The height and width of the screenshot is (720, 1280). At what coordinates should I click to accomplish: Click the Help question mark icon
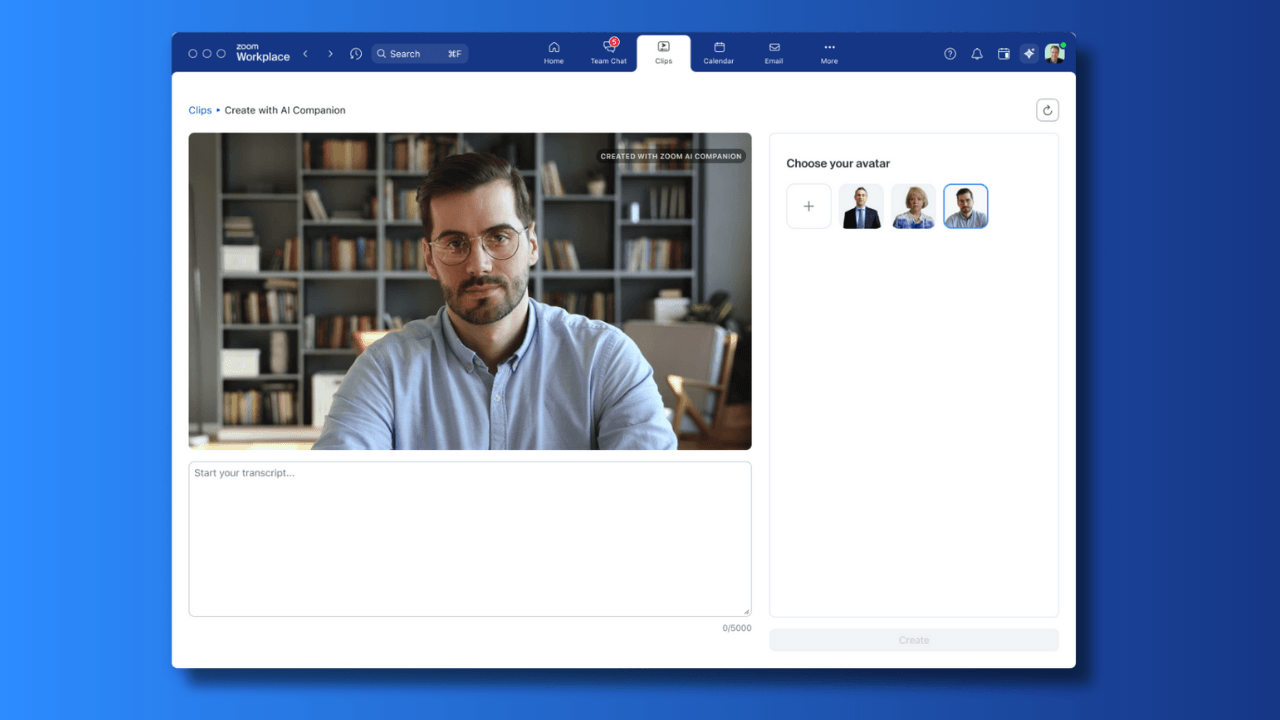[949, 53]
